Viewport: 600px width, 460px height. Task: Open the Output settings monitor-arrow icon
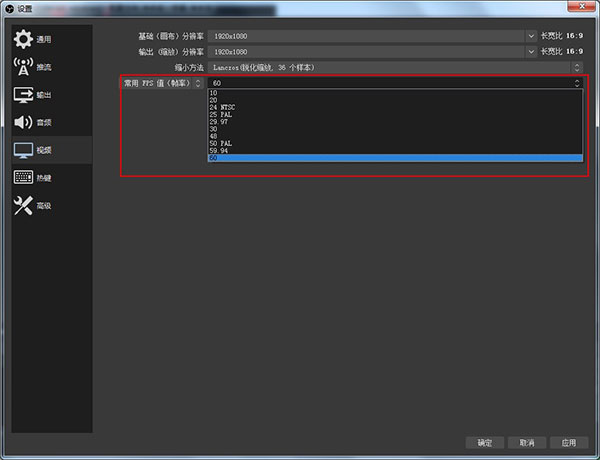pyautogui.click(x=23, y=95)
